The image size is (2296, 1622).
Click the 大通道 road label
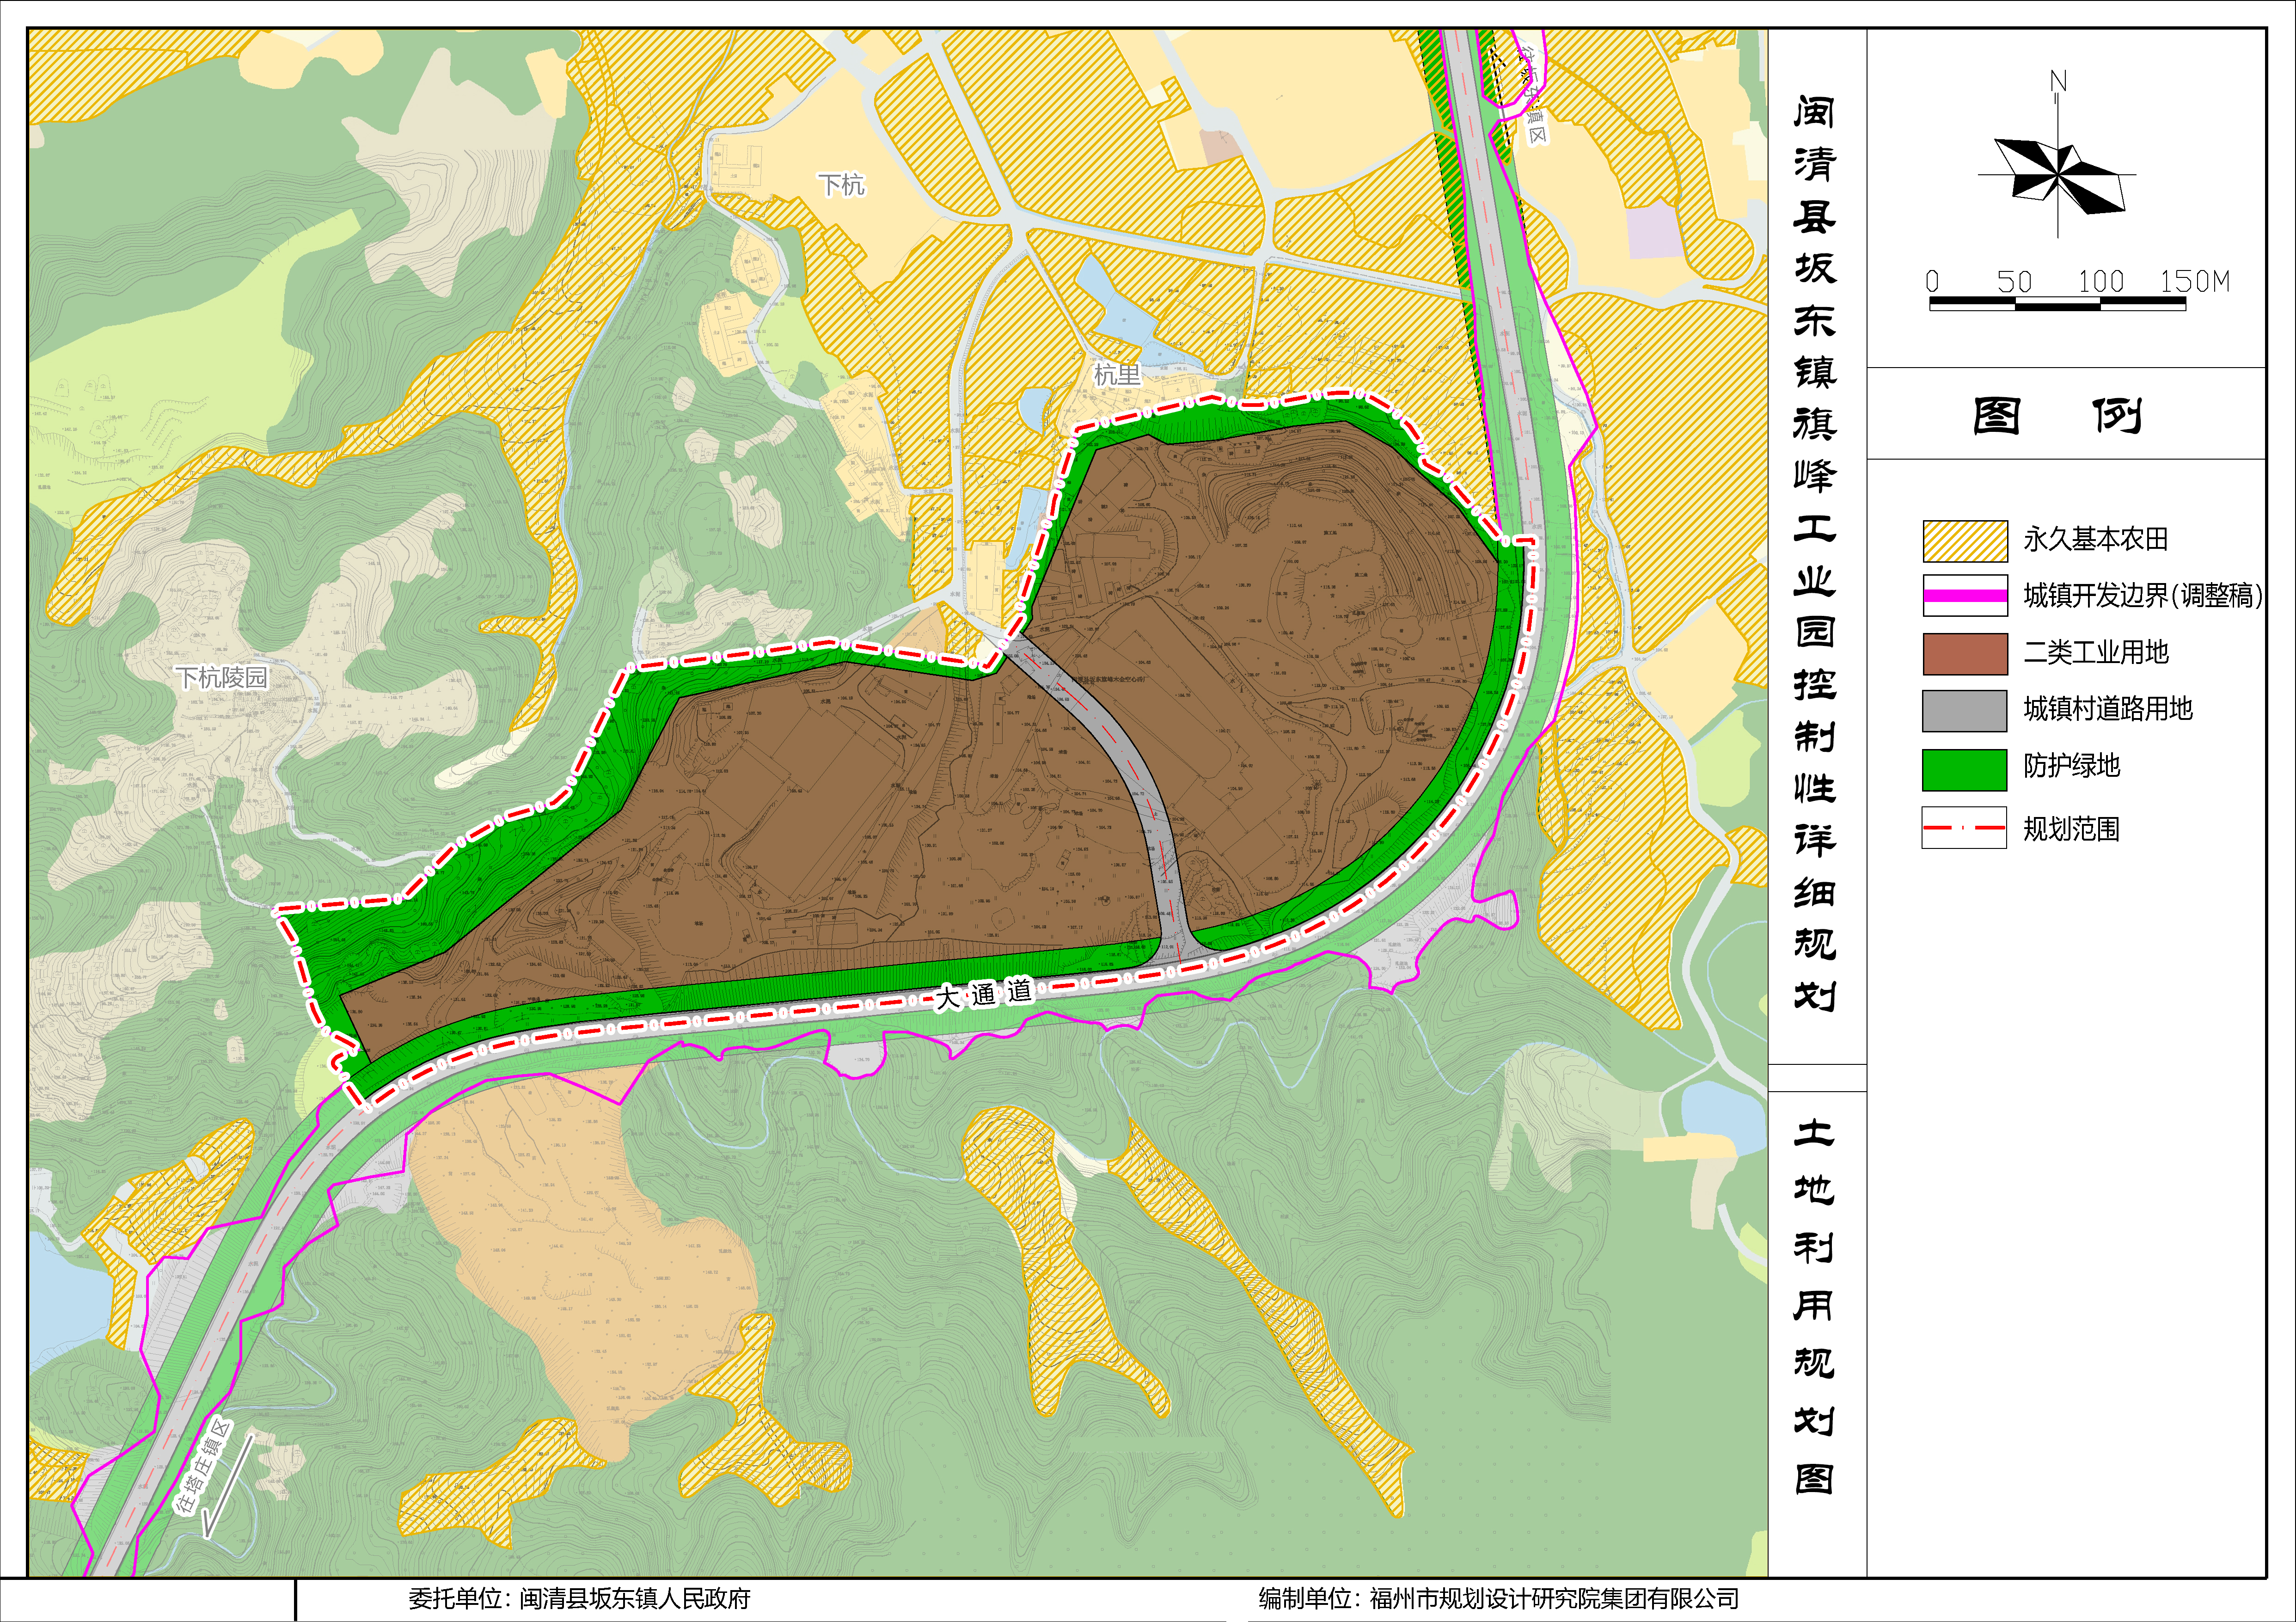pos(983,994)
